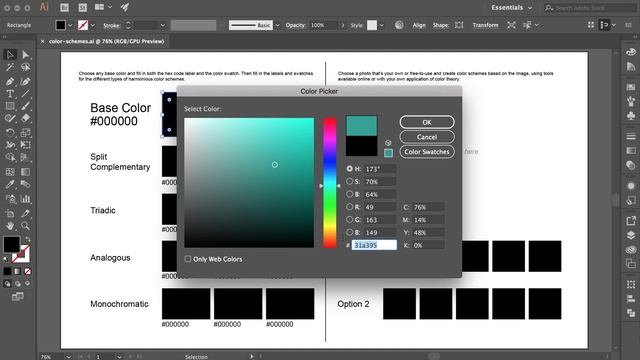Select the Mesh tool
This screenshot has width=640, height=360.
10,172
